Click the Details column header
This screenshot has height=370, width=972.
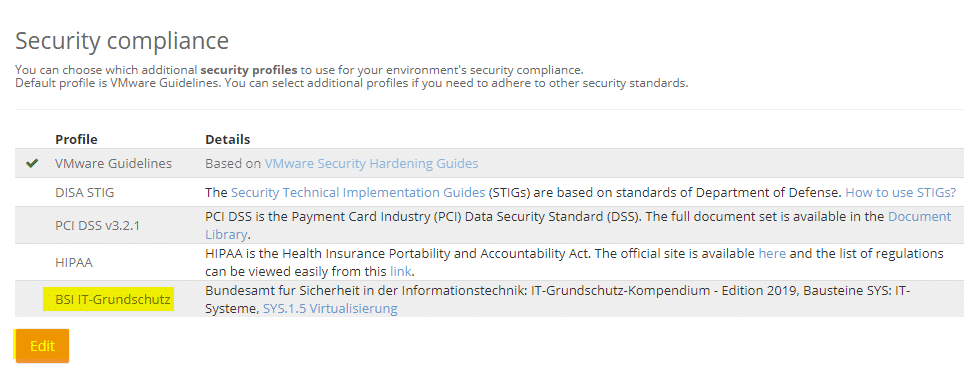pyautogui.click(x=228, y=139)
